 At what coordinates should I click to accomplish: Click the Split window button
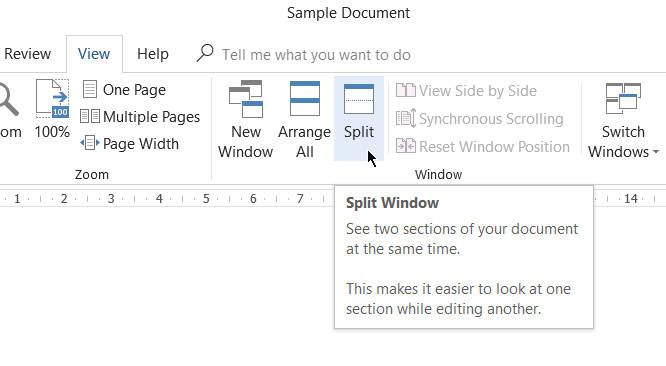click(359, 118)
